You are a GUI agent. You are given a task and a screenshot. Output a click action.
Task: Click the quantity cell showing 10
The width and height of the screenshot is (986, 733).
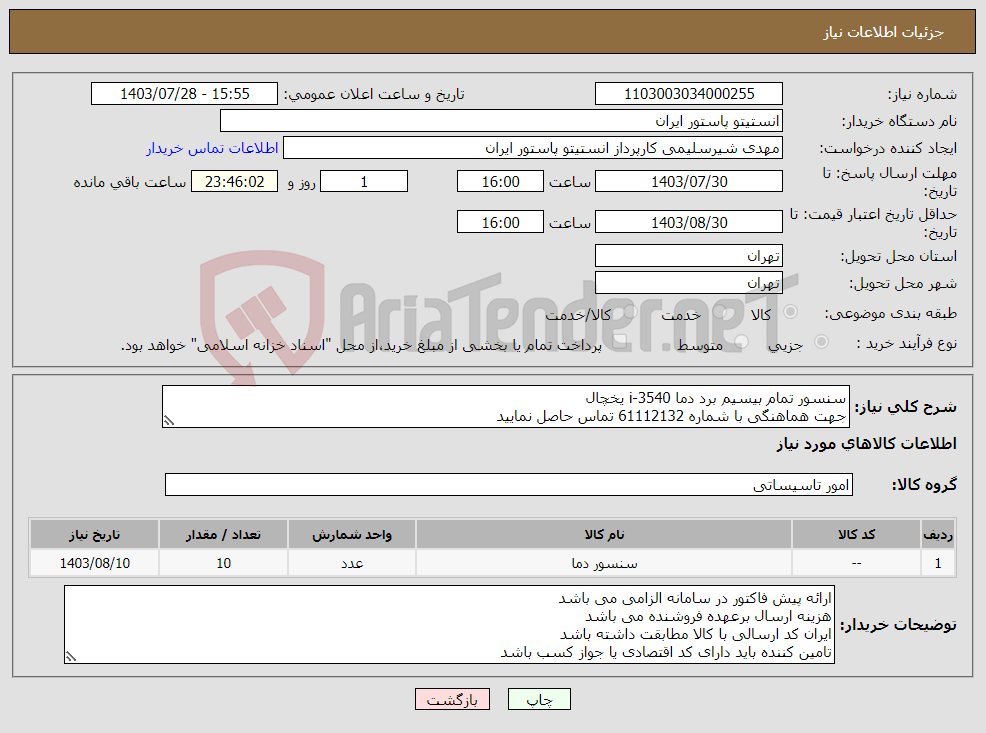223,563
